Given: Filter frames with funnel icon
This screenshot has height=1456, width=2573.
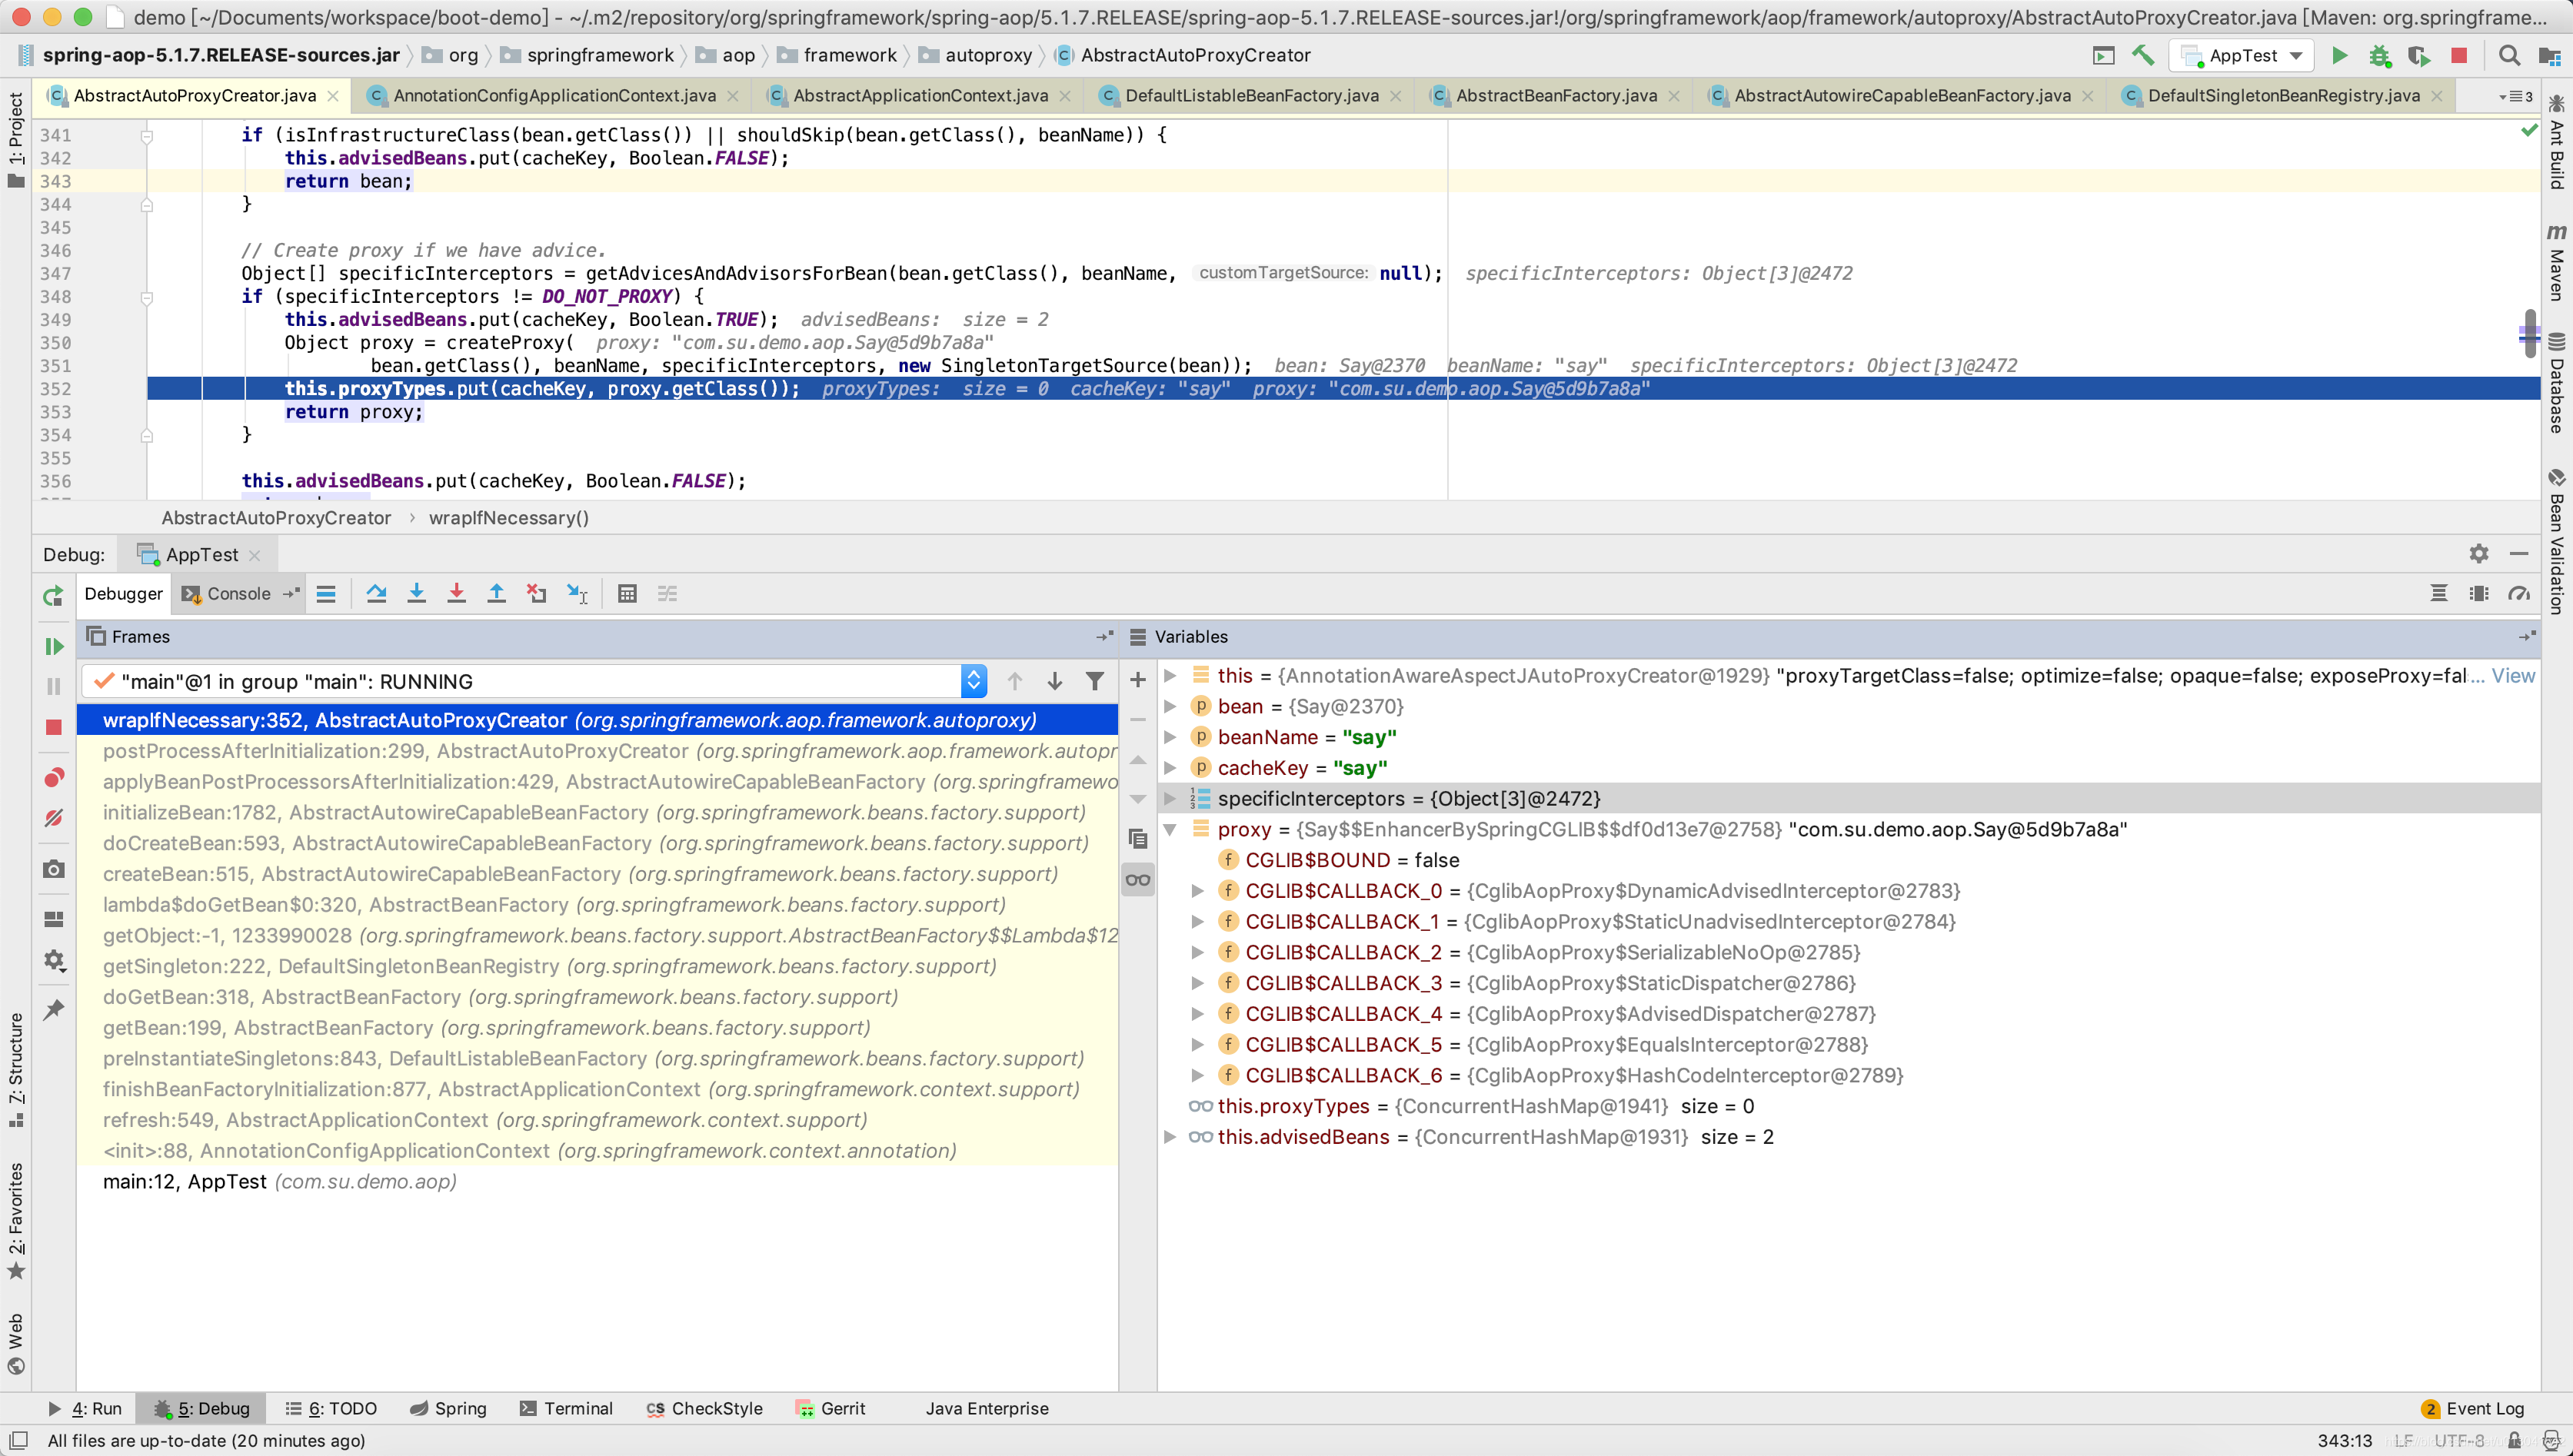Looking at the screenshot, I should tap(1095, 682).
